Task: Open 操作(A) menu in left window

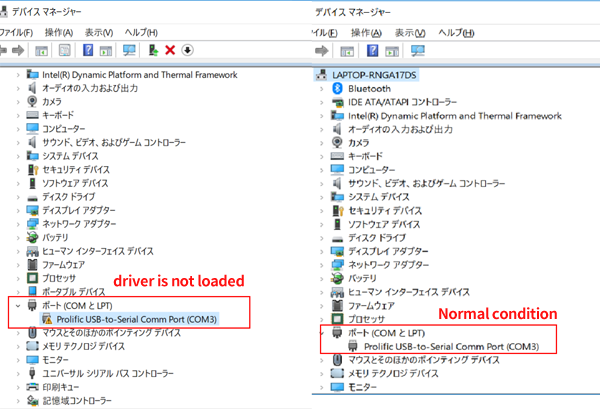Action: [x=59, y=33]
